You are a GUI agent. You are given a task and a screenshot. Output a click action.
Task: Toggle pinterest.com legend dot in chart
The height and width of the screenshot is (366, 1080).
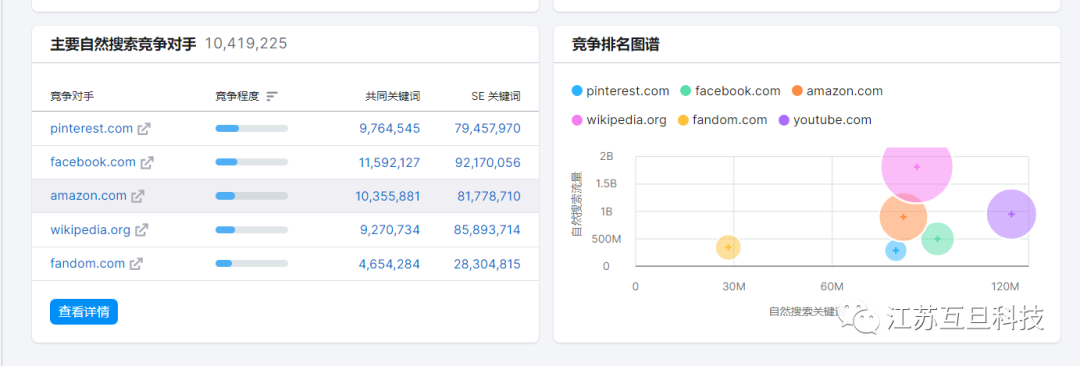click(577, 91)
